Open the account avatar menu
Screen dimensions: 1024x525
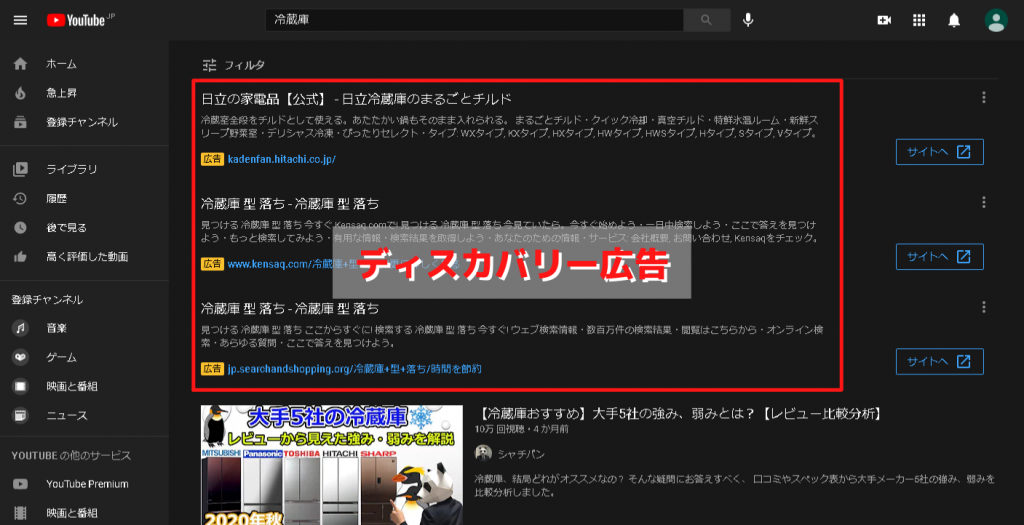[x=996, y=20]
